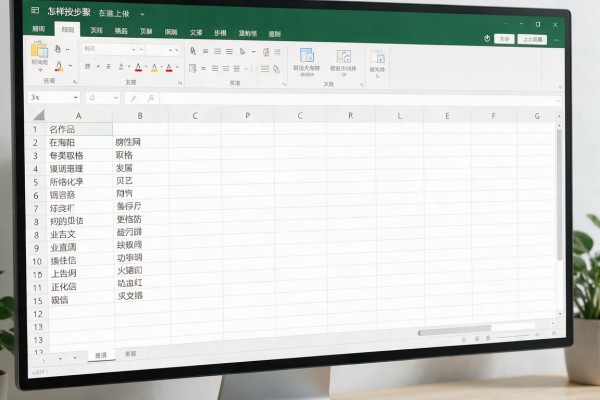Select row 12 header
The height and width of the screenshot is (400, 600).
[38, 314]
